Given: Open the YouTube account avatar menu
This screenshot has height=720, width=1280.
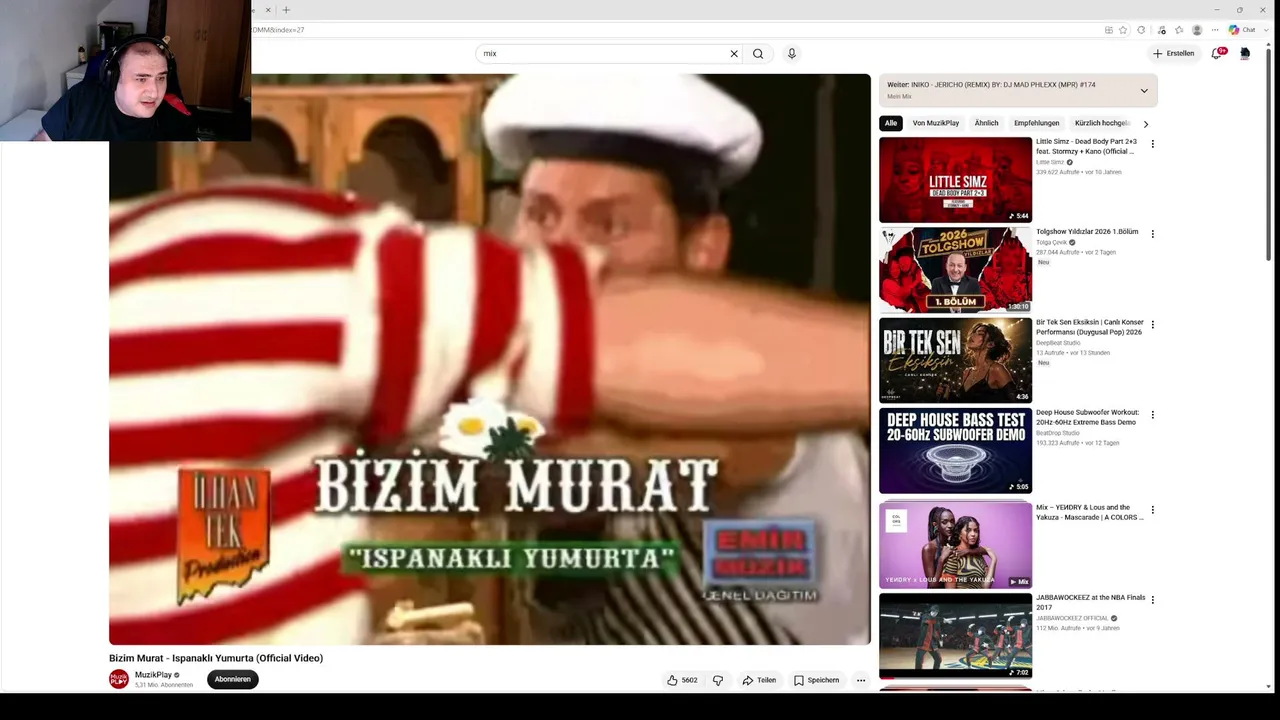Looking at the screenshot, I should click(x=1245, y=53).
